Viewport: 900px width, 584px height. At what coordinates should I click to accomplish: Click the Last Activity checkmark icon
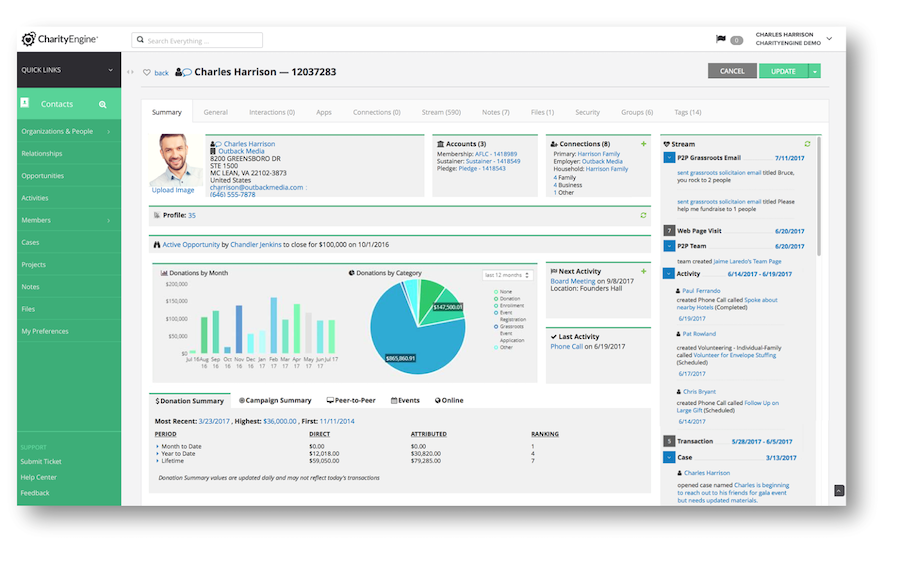[x=554, y=337]
